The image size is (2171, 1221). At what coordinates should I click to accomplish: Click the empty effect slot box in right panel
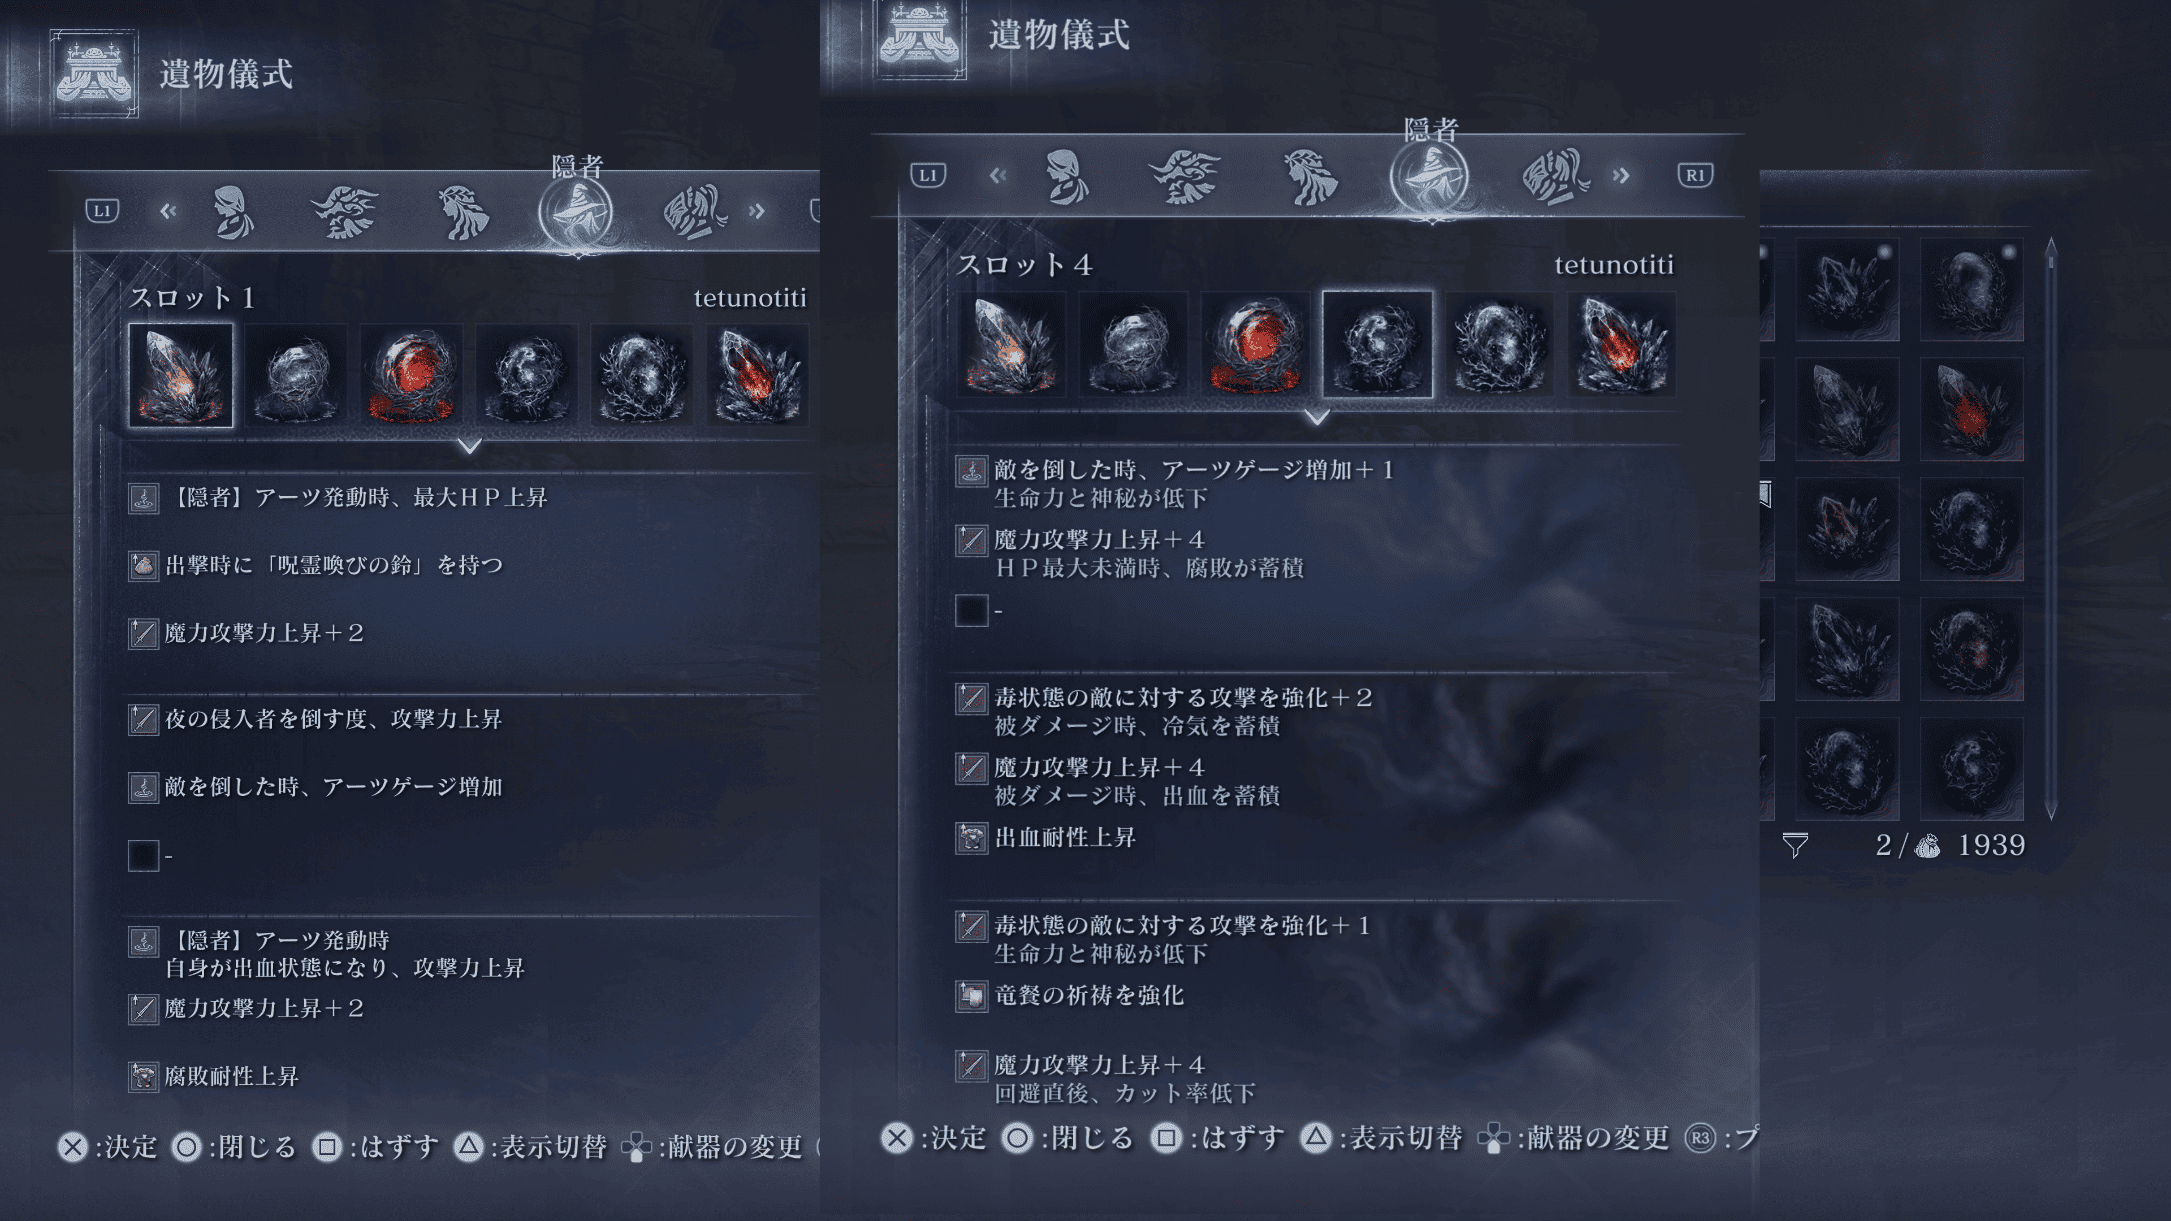[971, 610]
